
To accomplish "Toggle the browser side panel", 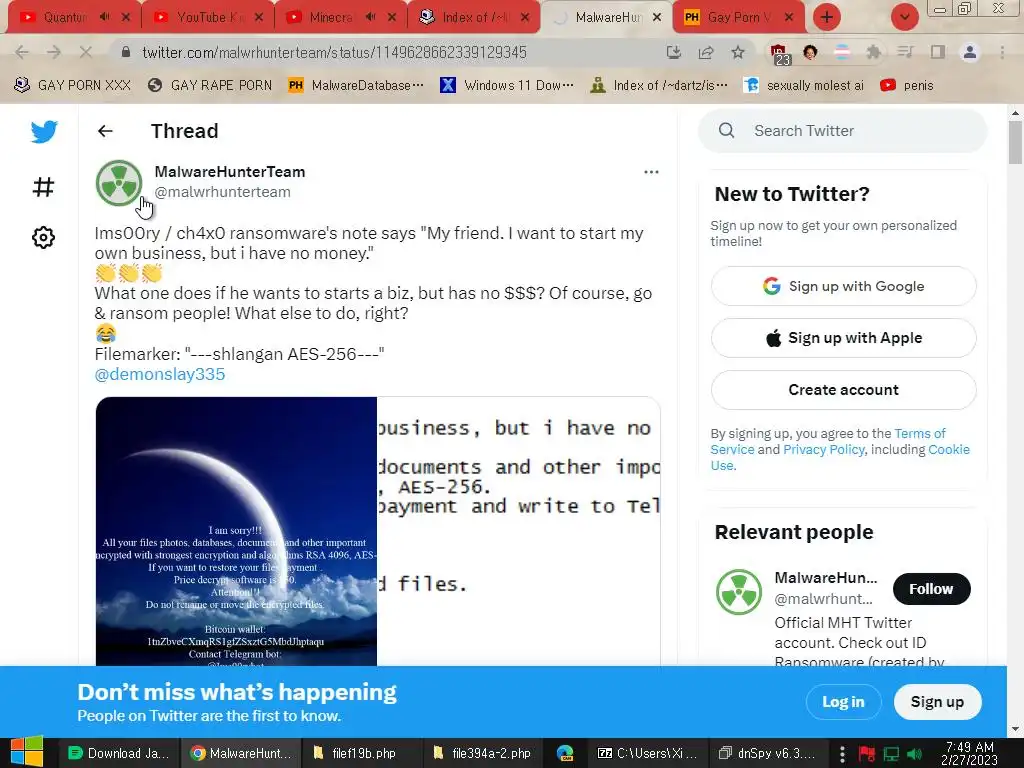I will click(x=938, y=52).
